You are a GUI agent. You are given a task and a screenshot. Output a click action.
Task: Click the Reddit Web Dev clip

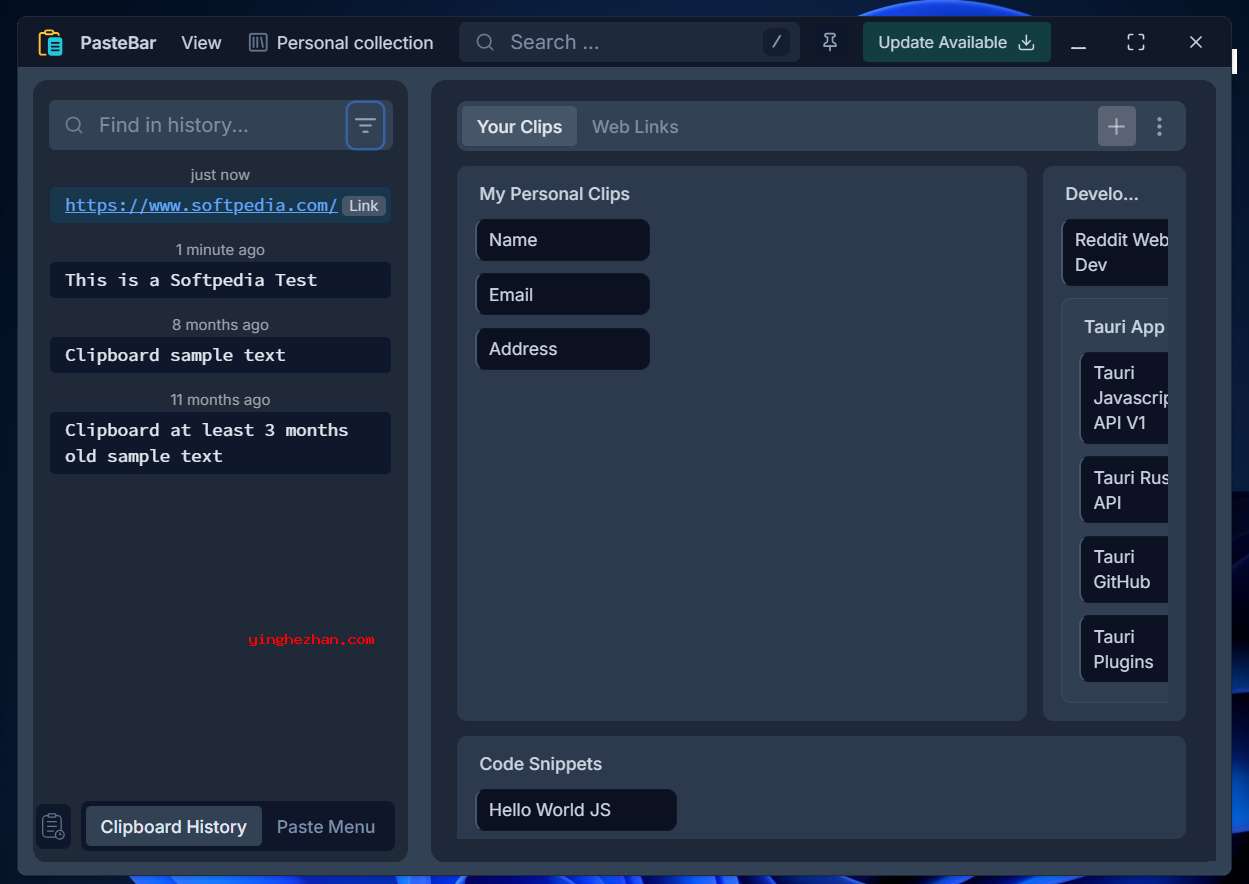coord(1115,252)
